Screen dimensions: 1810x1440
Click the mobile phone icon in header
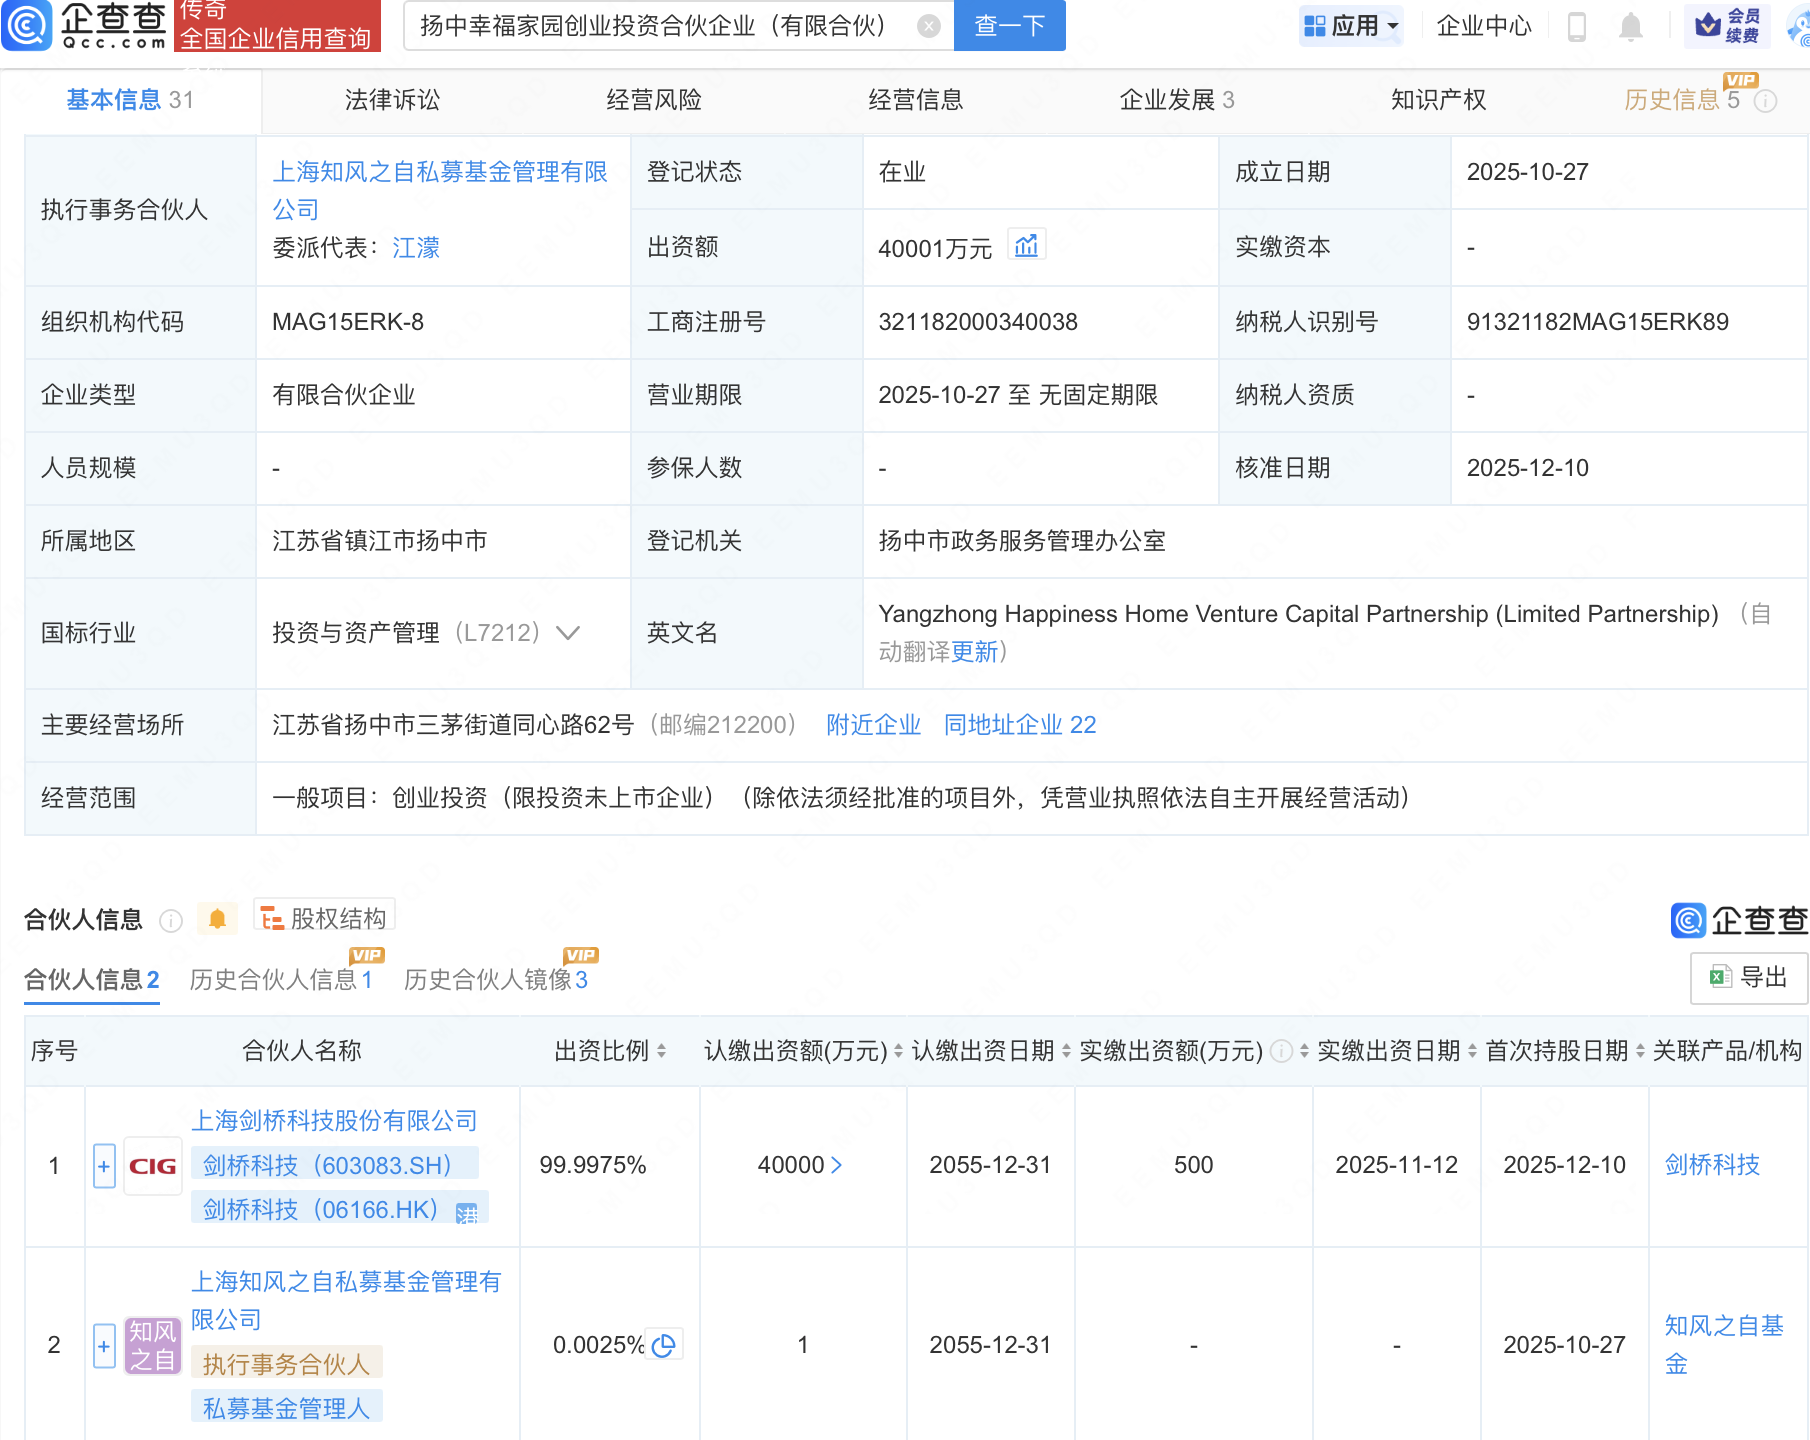(x=1577, y=26)
